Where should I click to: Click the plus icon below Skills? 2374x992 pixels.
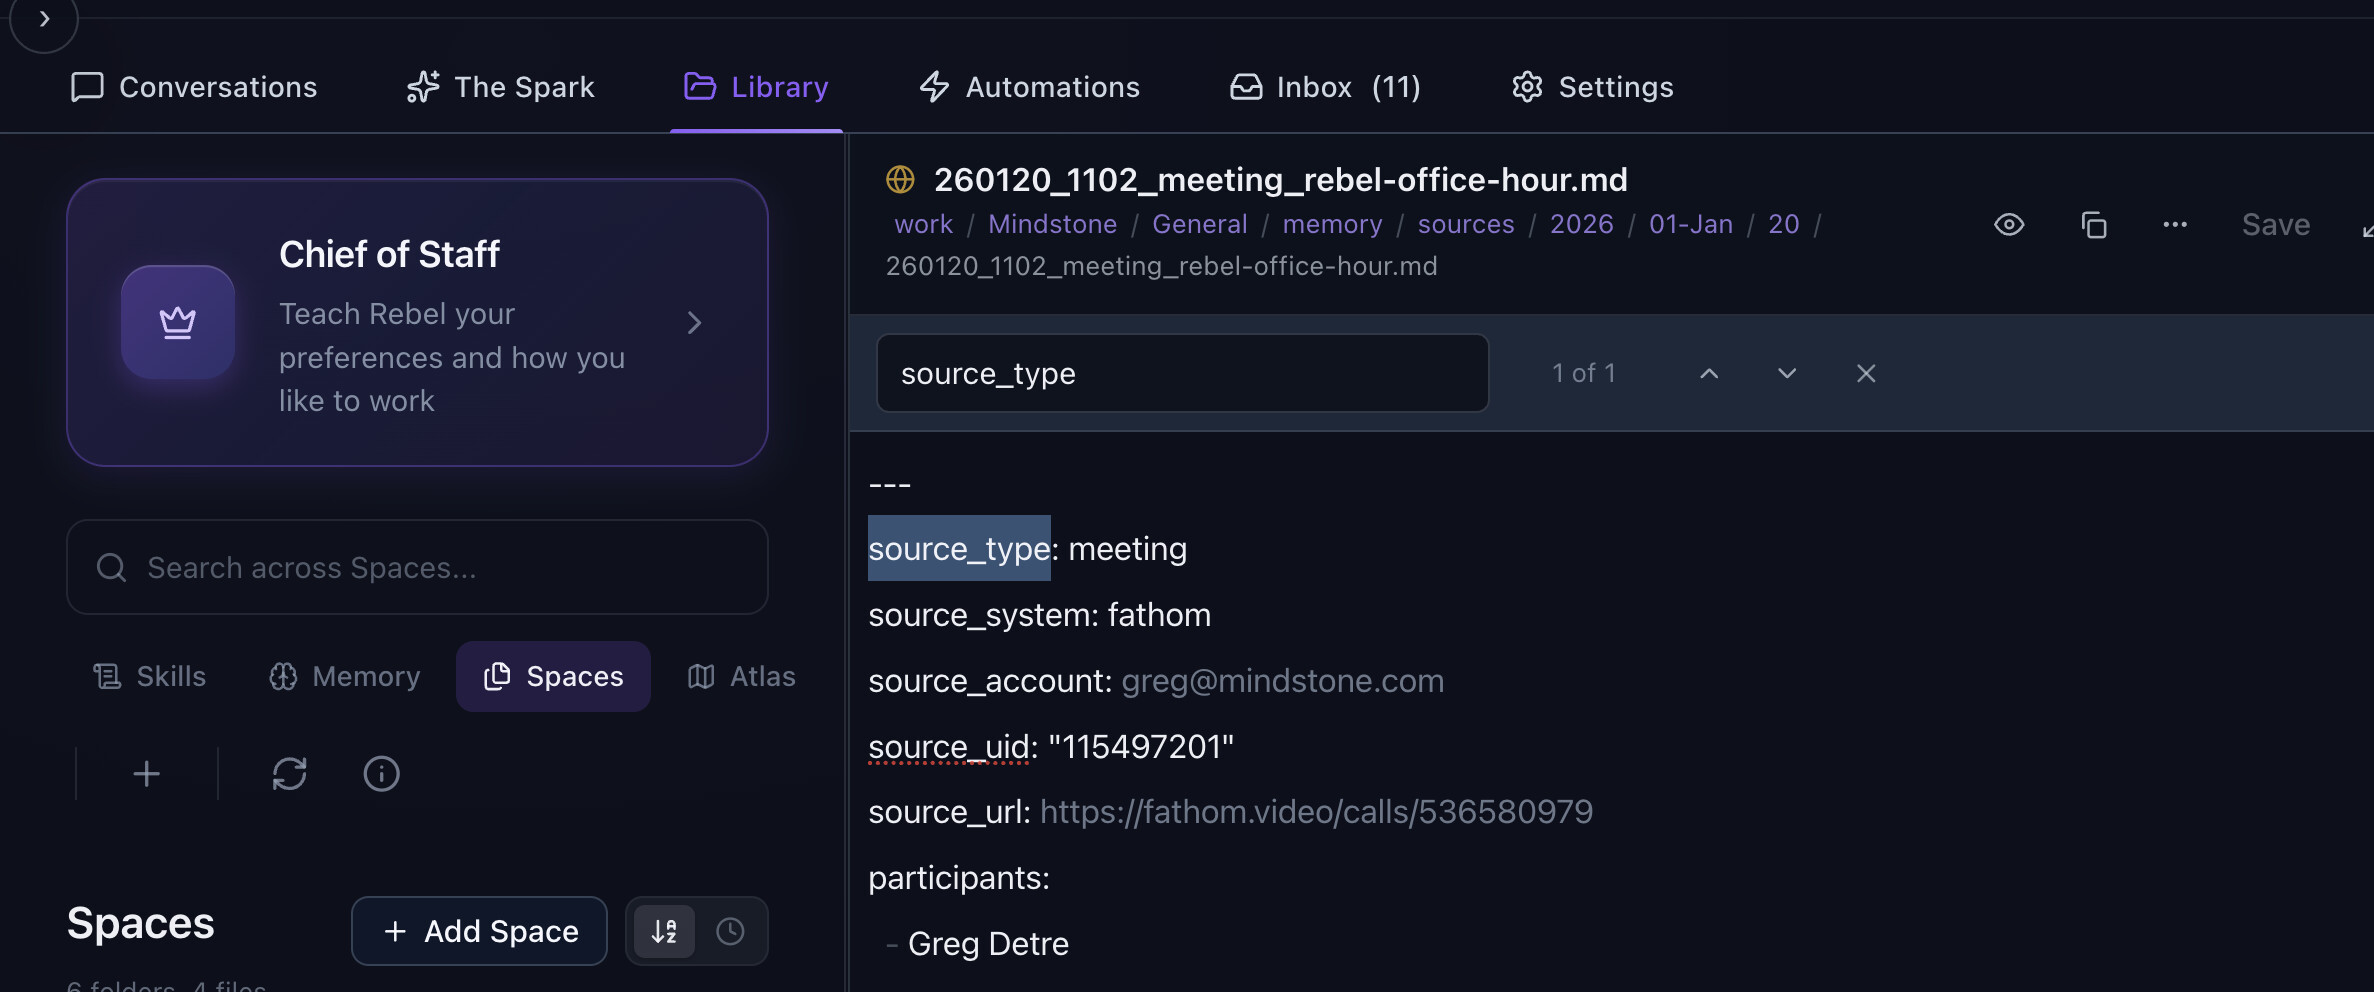click(146, 774)
